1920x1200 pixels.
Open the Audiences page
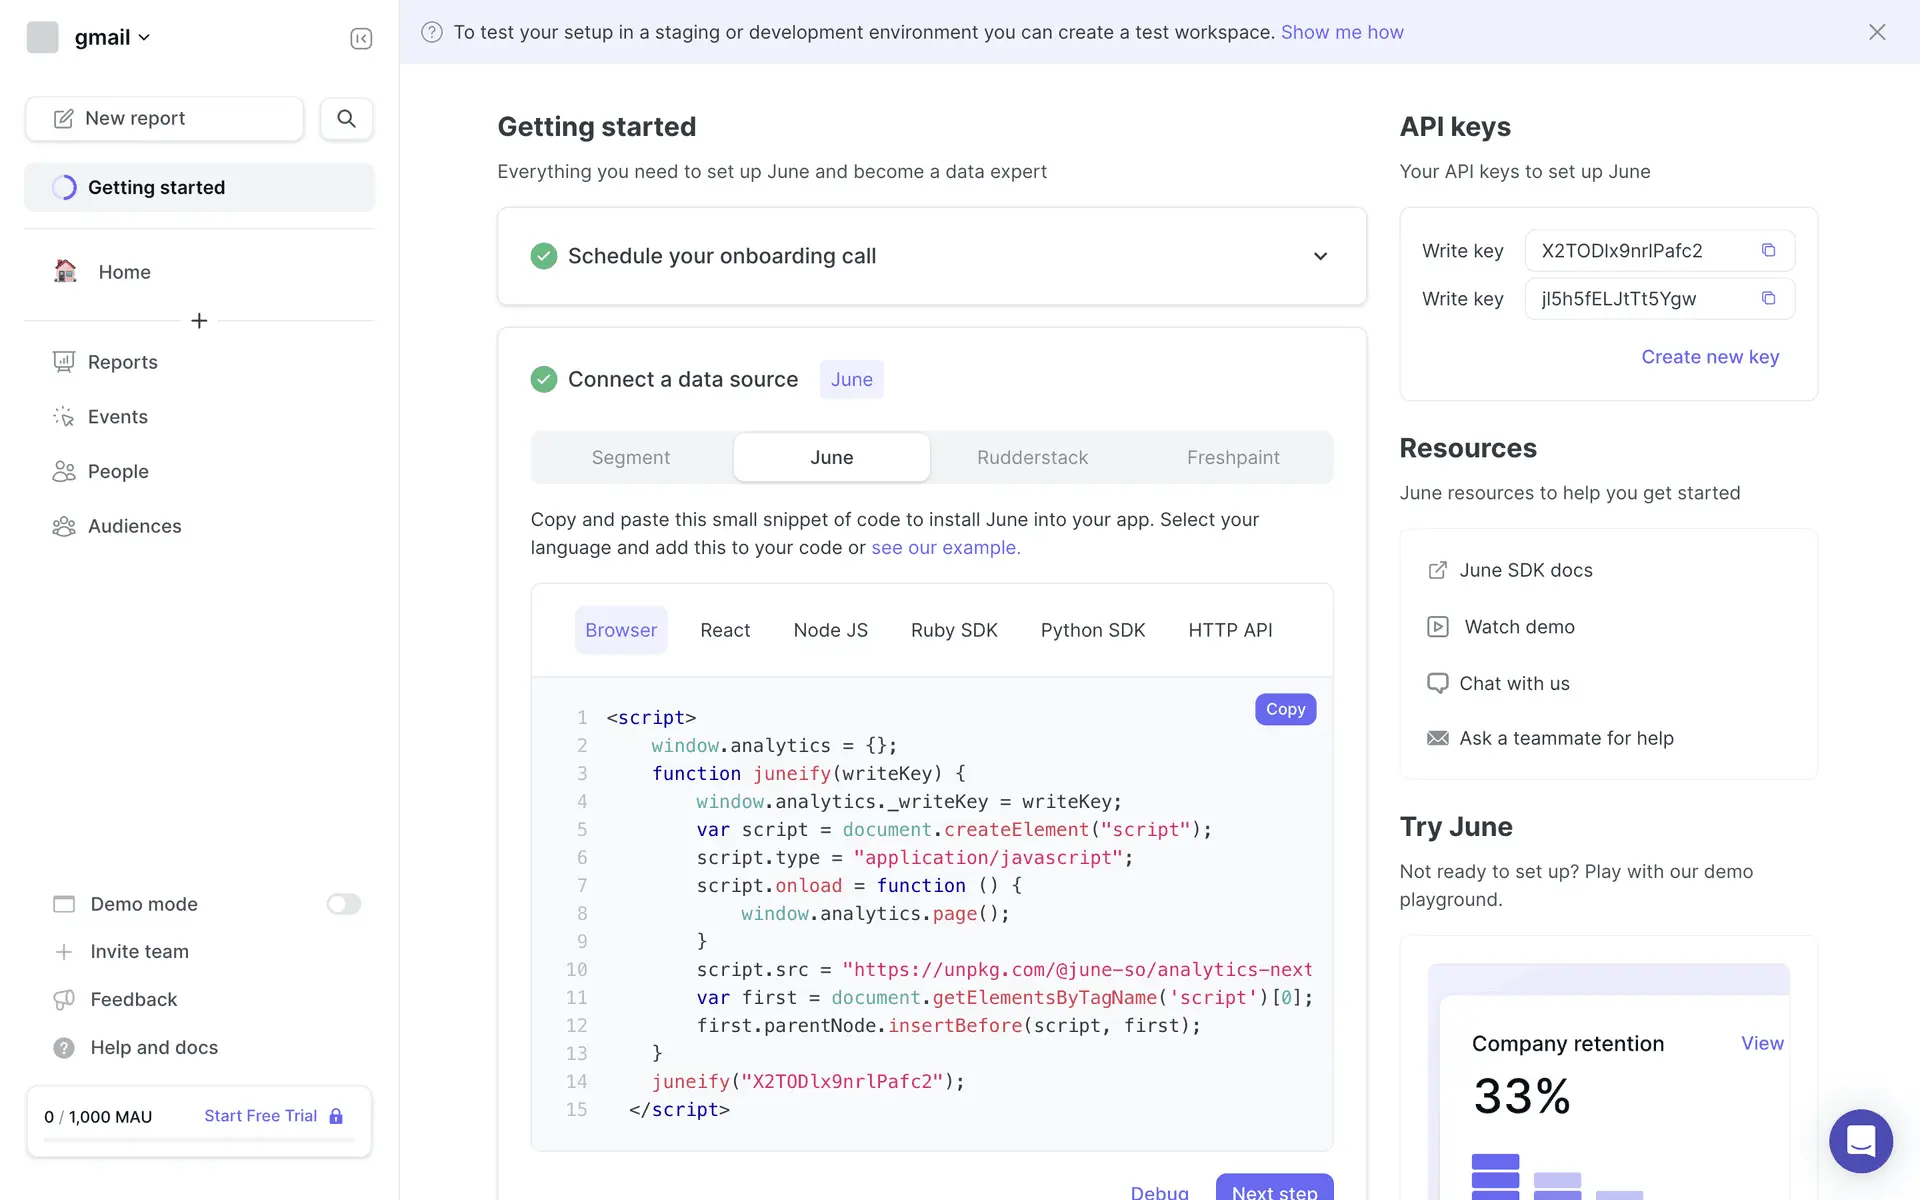click(134, 526)
